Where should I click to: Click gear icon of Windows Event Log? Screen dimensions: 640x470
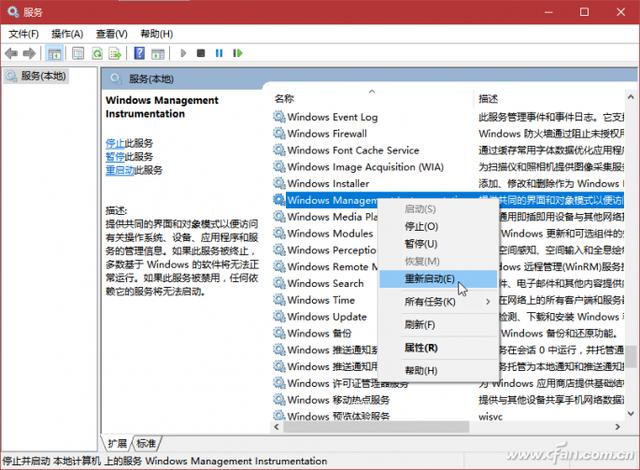point(279,117)
